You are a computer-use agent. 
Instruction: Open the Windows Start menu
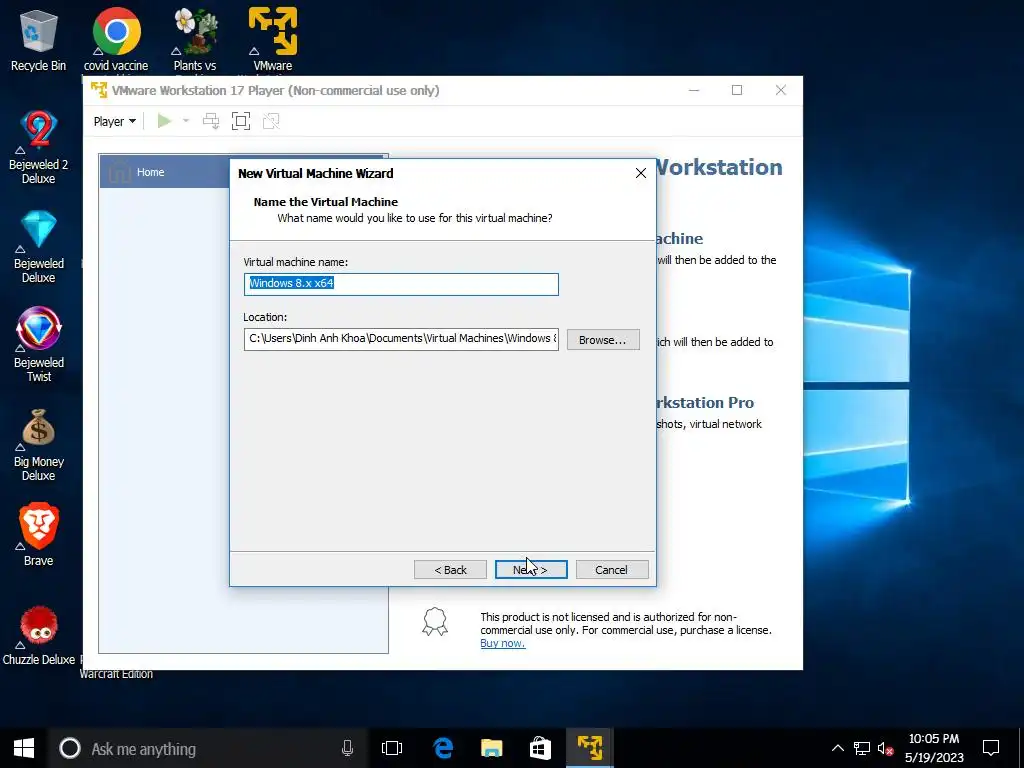24,748
